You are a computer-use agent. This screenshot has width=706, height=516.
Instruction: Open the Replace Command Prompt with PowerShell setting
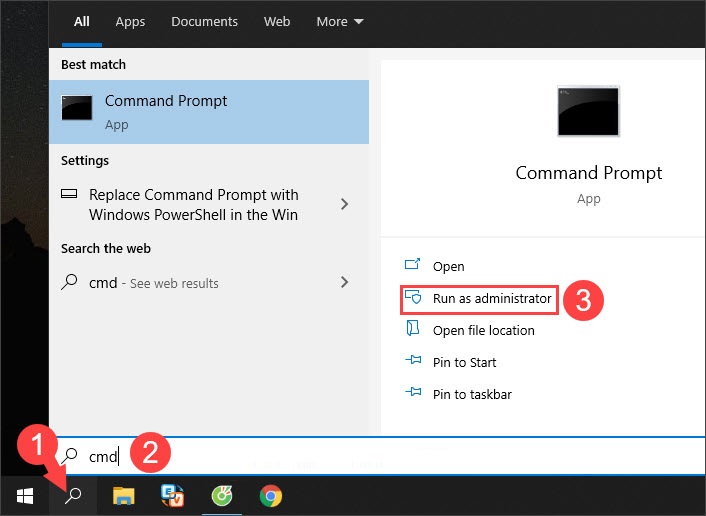pyautogui.click(x=209, y=204)
